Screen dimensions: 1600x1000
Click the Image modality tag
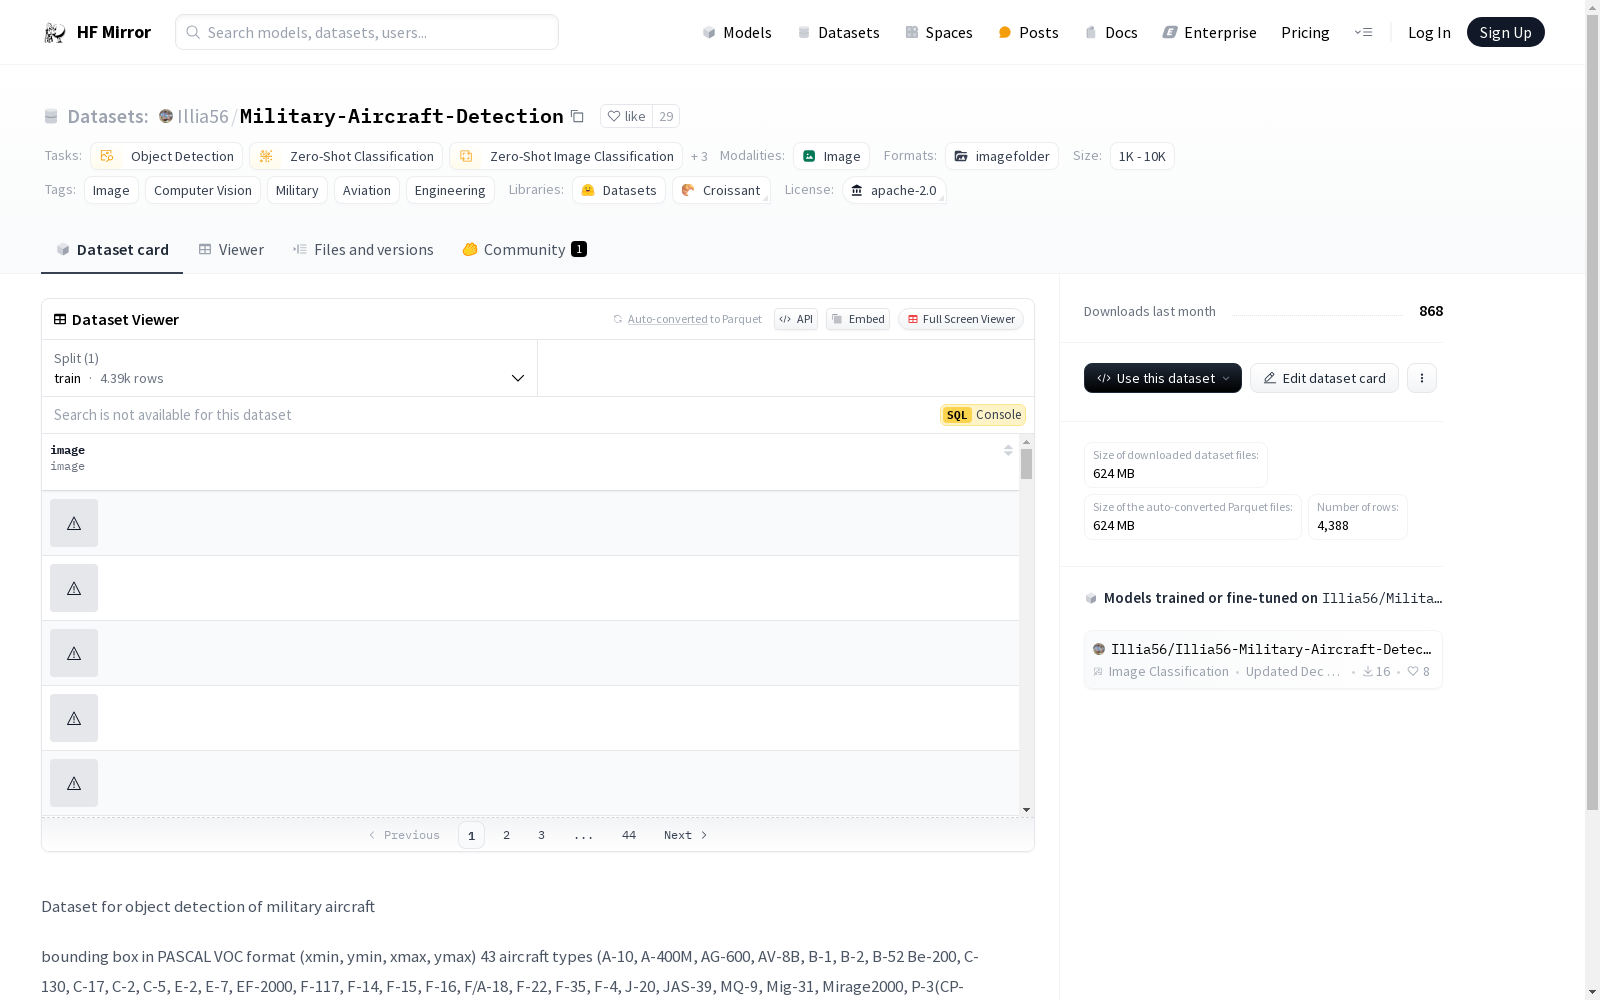tap(831, 156)
